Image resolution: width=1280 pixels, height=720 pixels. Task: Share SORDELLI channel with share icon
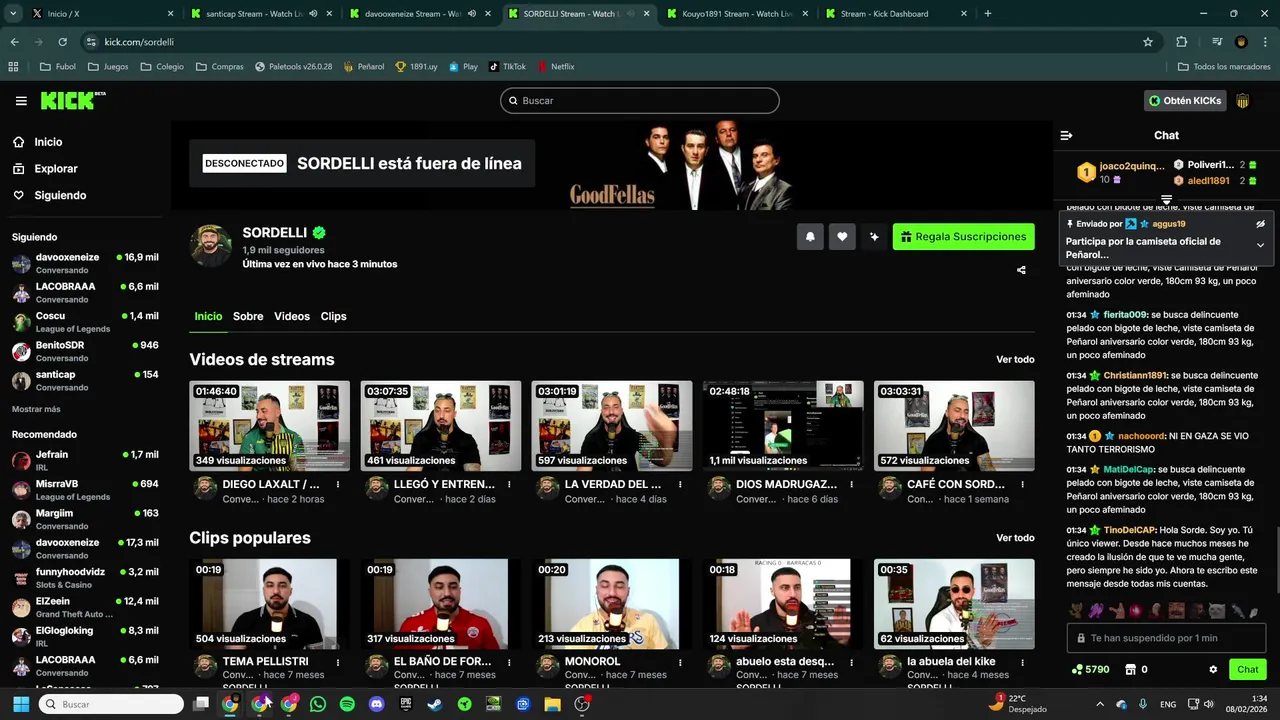tap(1021, 270)
